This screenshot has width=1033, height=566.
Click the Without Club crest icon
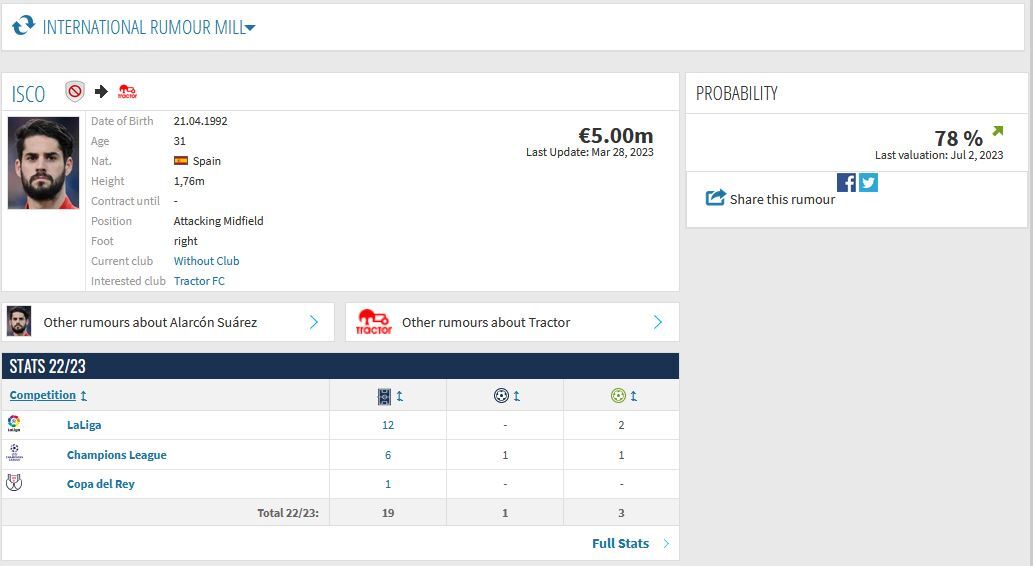pyautogui.click(x=75, y=91)
